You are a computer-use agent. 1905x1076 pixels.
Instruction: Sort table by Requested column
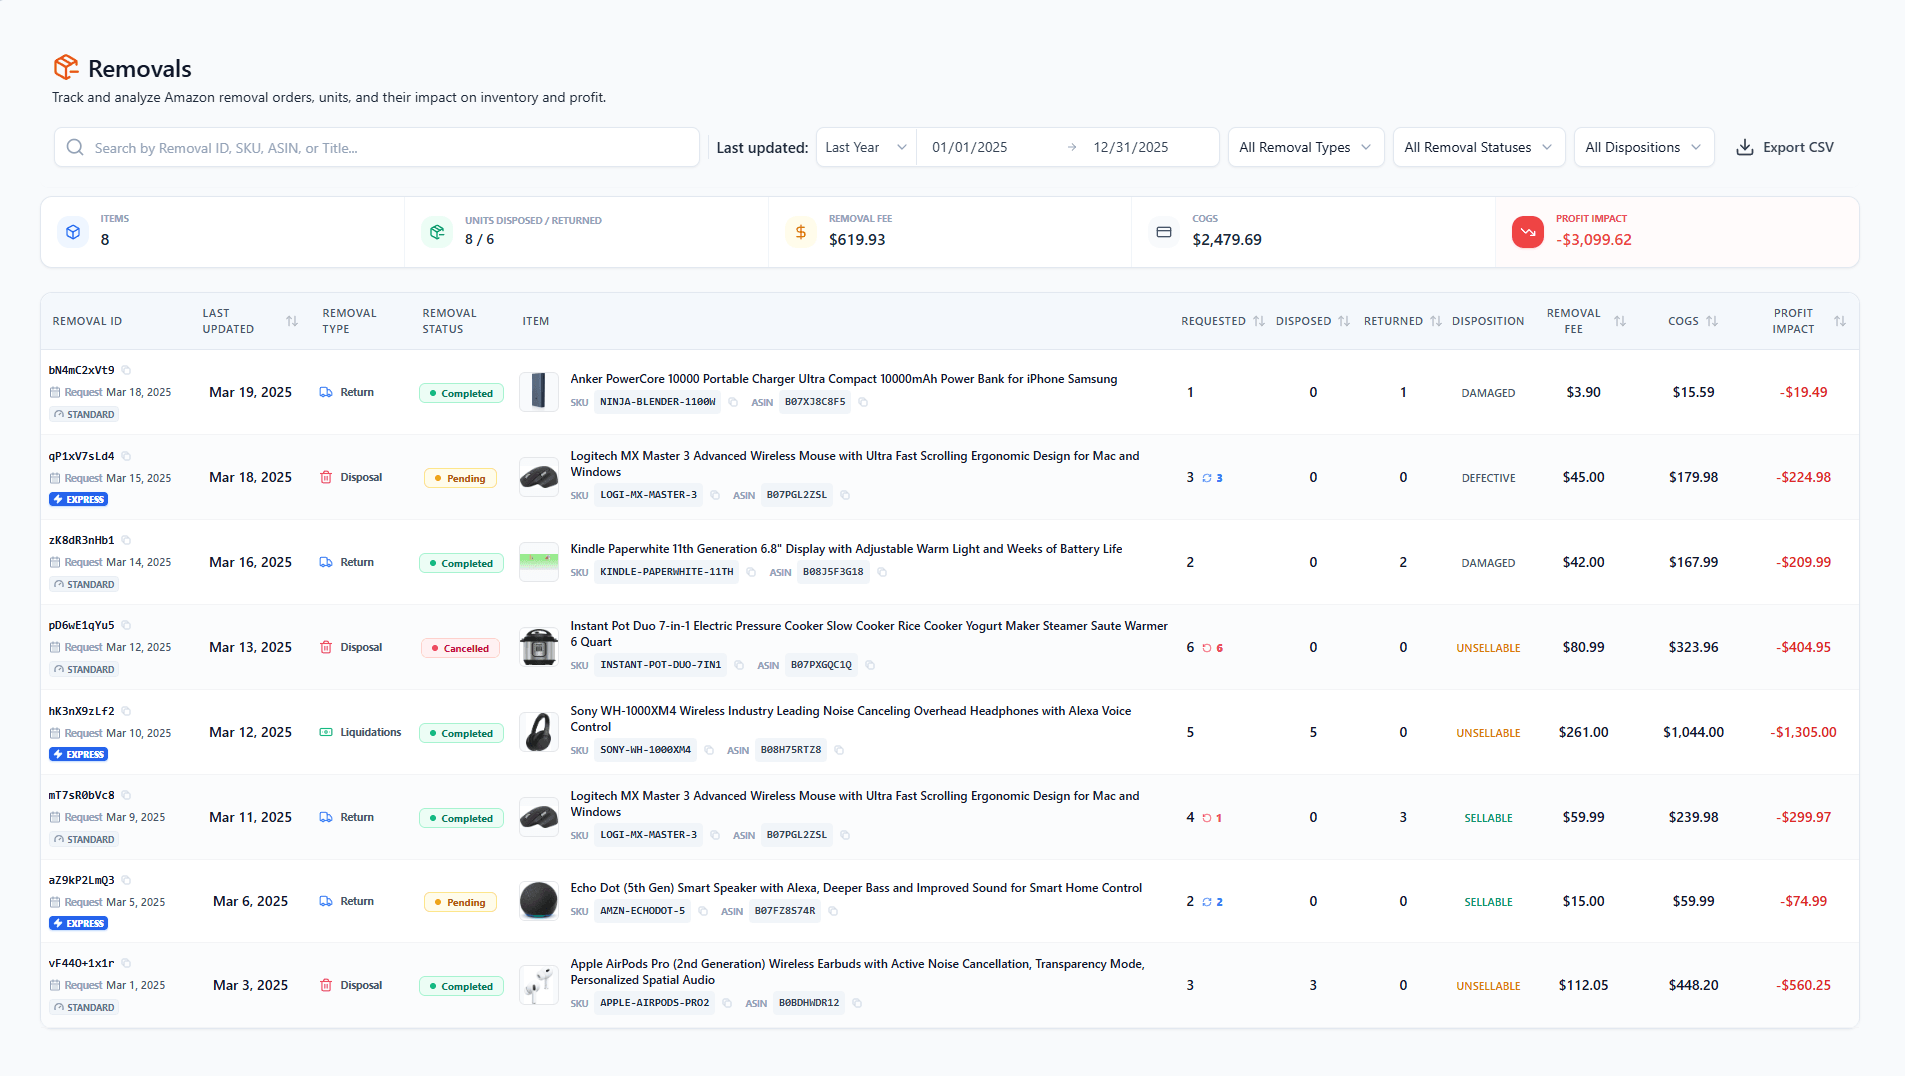[1258, 321]
